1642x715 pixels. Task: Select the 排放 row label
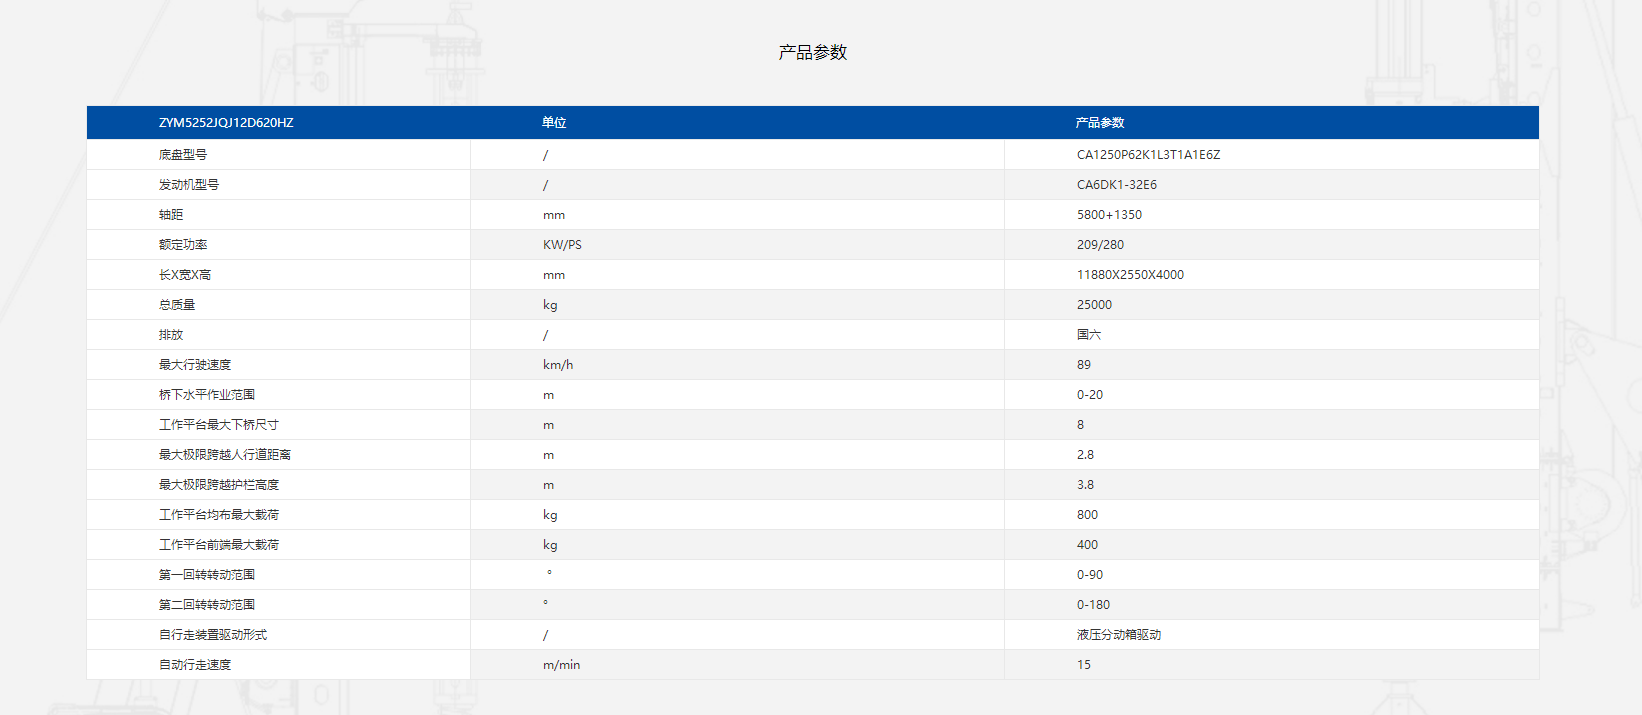coord(171,335)
